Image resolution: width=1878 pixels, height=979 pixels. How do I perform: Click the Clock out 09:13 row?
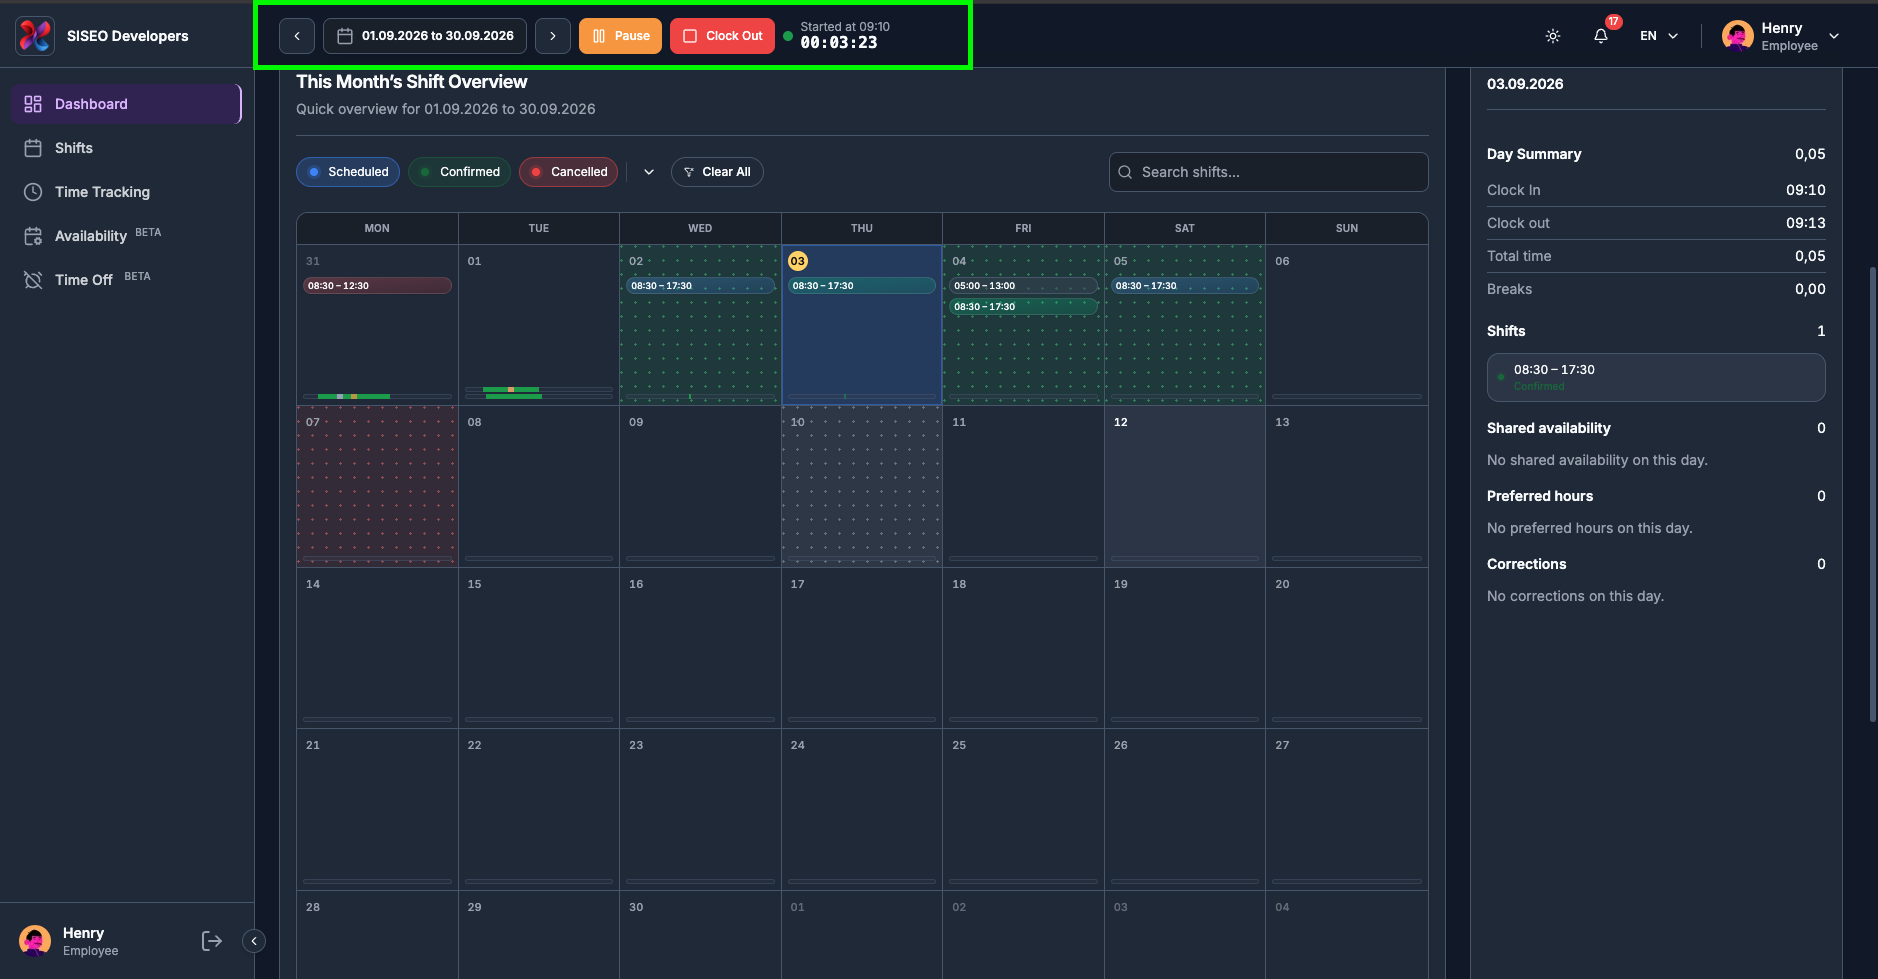coord(1656,223)
